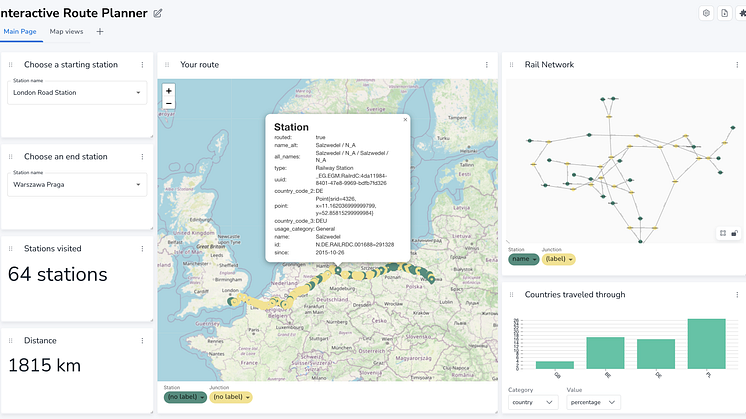The height and width of the screenshot is (419, 746).
Task: Open map Station (no label) selector
Action: tap(185, 397)
